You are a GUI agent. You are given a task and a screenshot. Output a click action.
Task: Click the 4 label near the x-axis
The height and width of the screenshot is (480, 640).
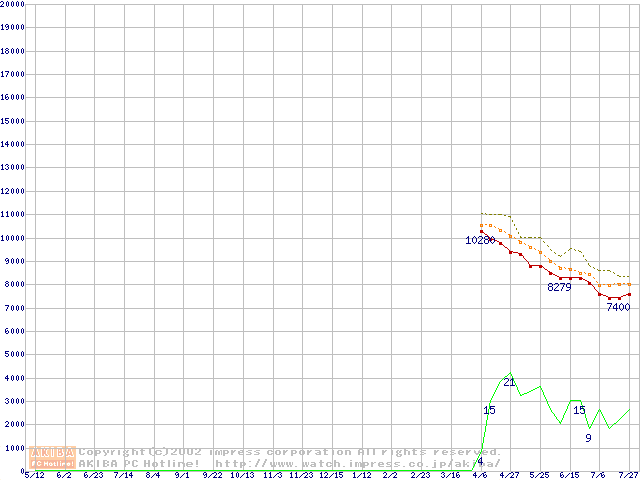coord(480,461)
